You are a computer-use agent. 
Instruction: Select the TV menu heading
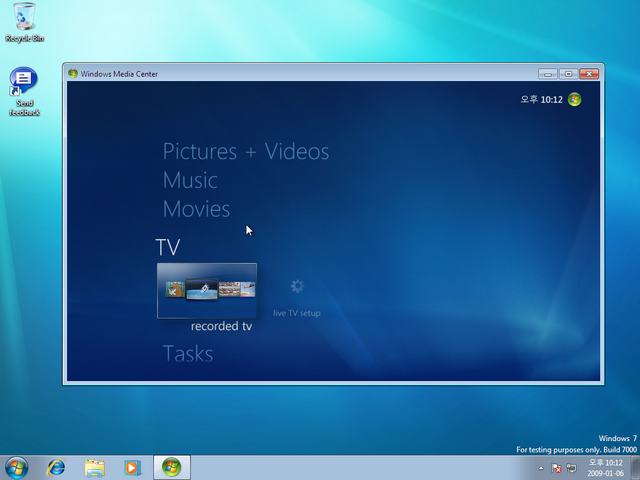click(x=168, y=247)
